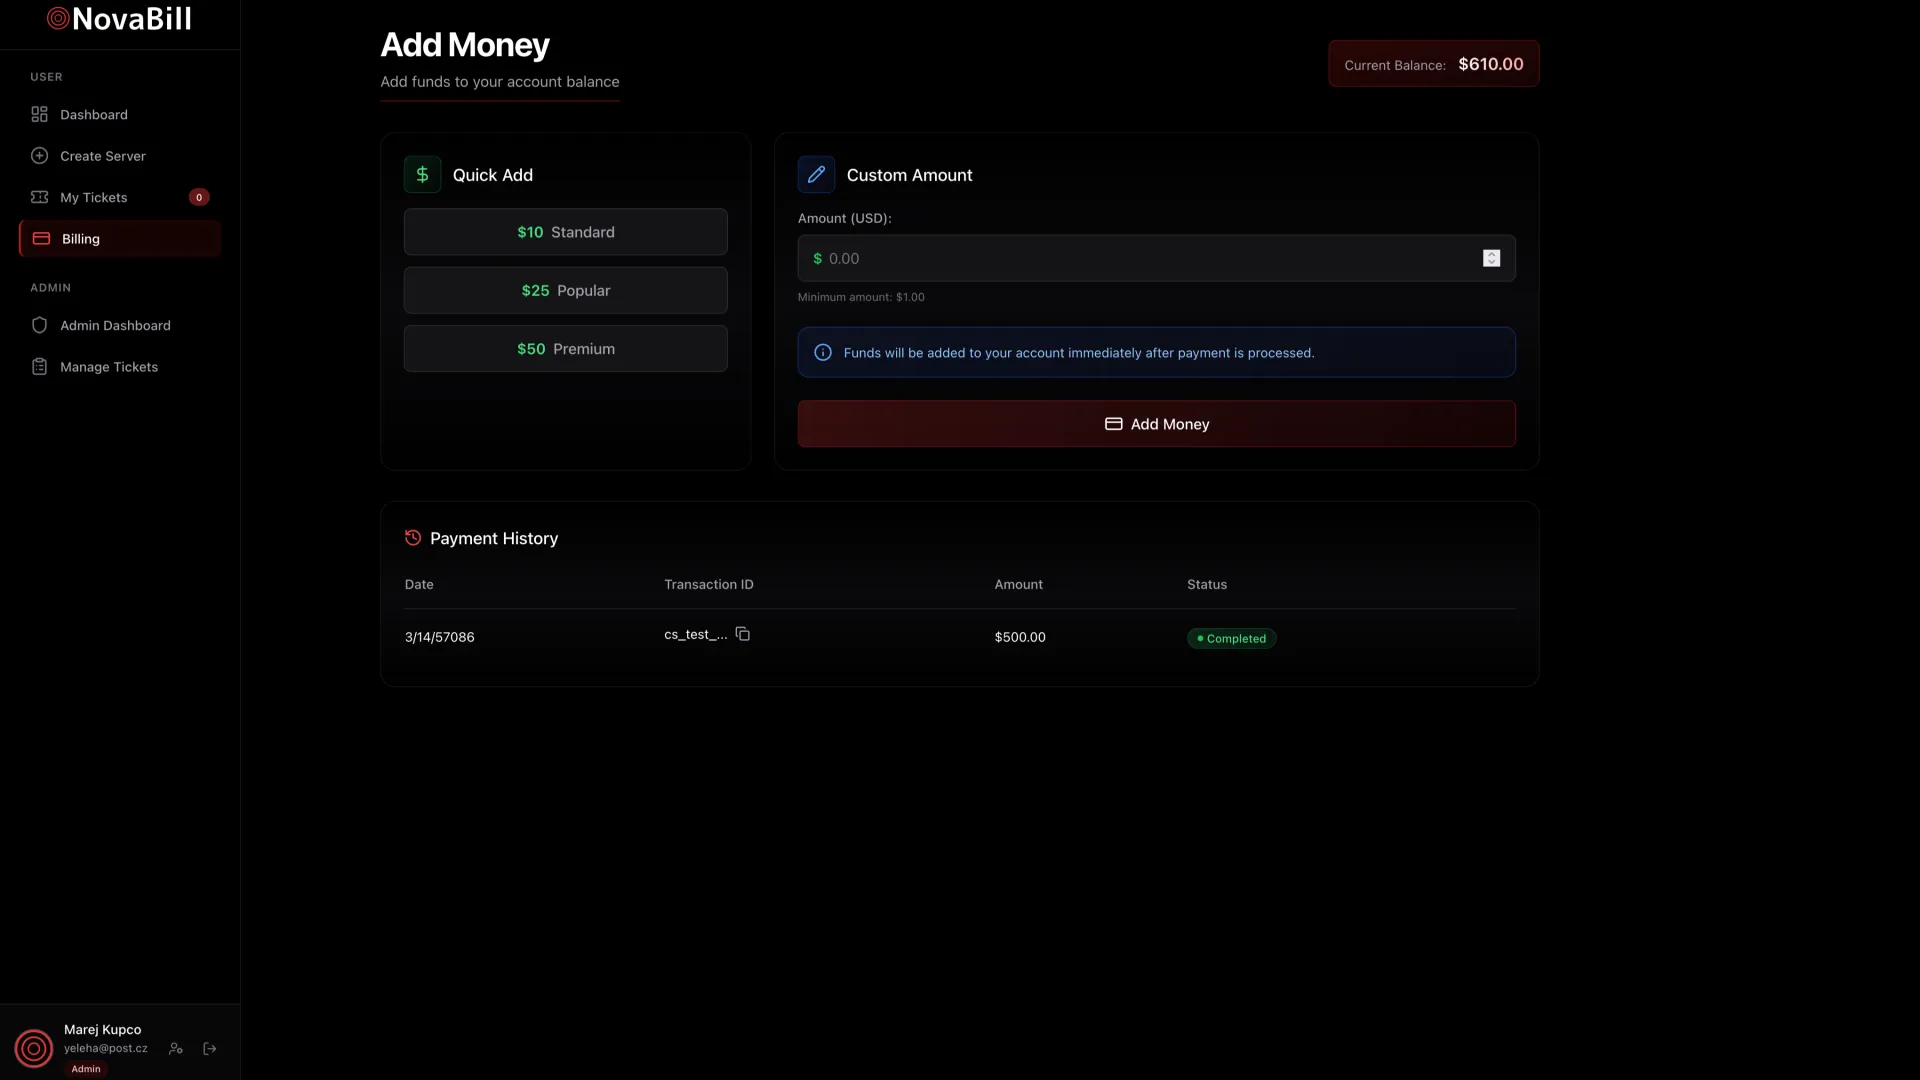Click the copy transaction ID icon
The image size is (1920, 1080).
(x=742, y=634)
